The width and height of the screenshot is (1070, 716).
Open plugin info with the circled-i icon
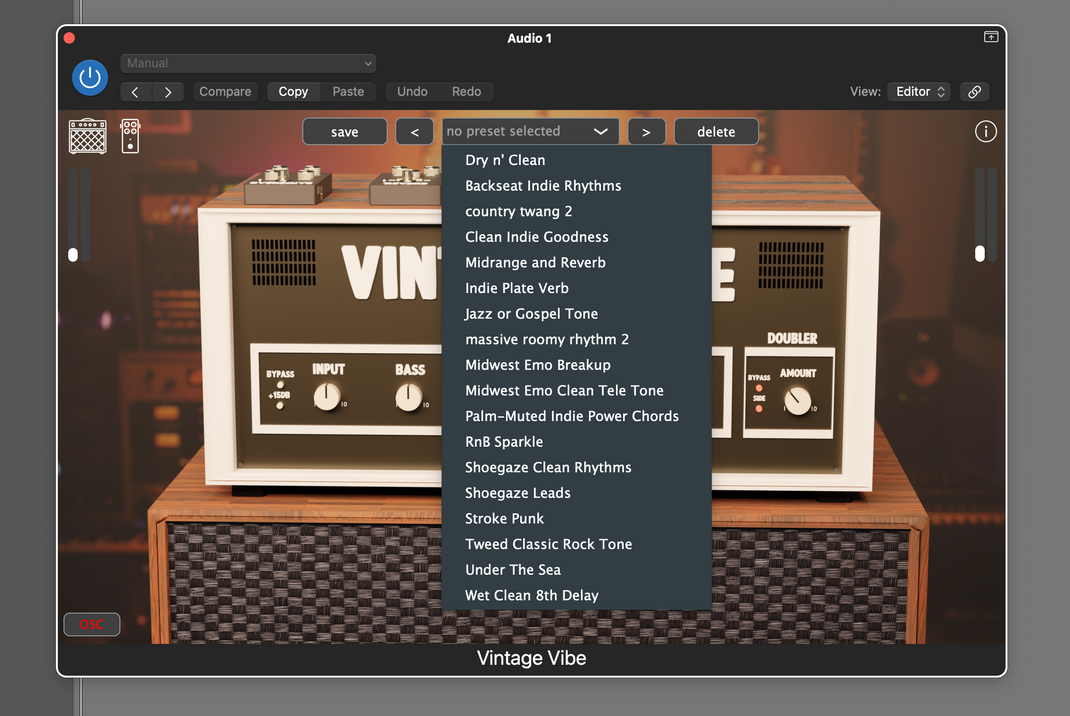click(x=985, y=130)
